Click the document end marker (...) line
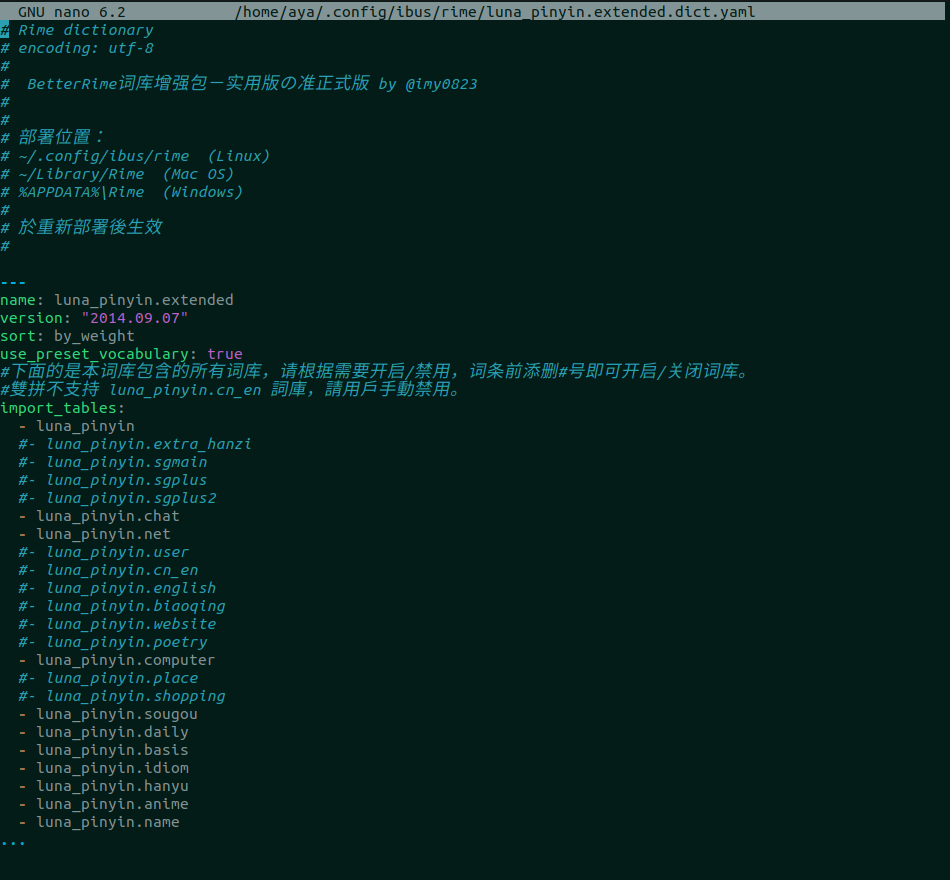The image size is (950, 880). [x=14, y=840]
